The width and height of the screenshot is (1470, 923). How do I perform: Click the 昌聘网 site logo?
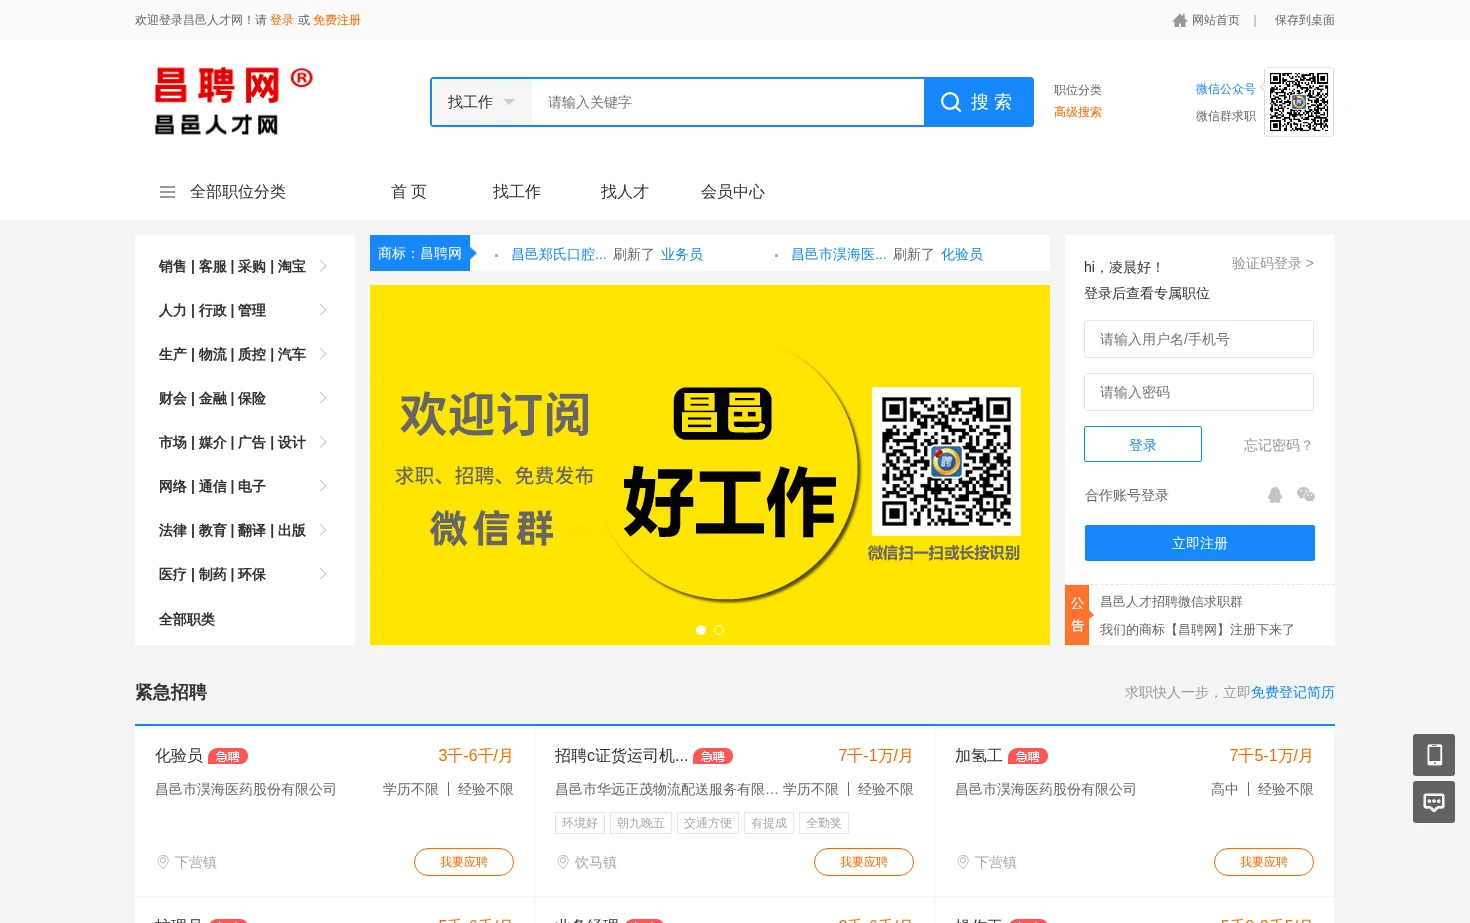[x=234, y=101]
